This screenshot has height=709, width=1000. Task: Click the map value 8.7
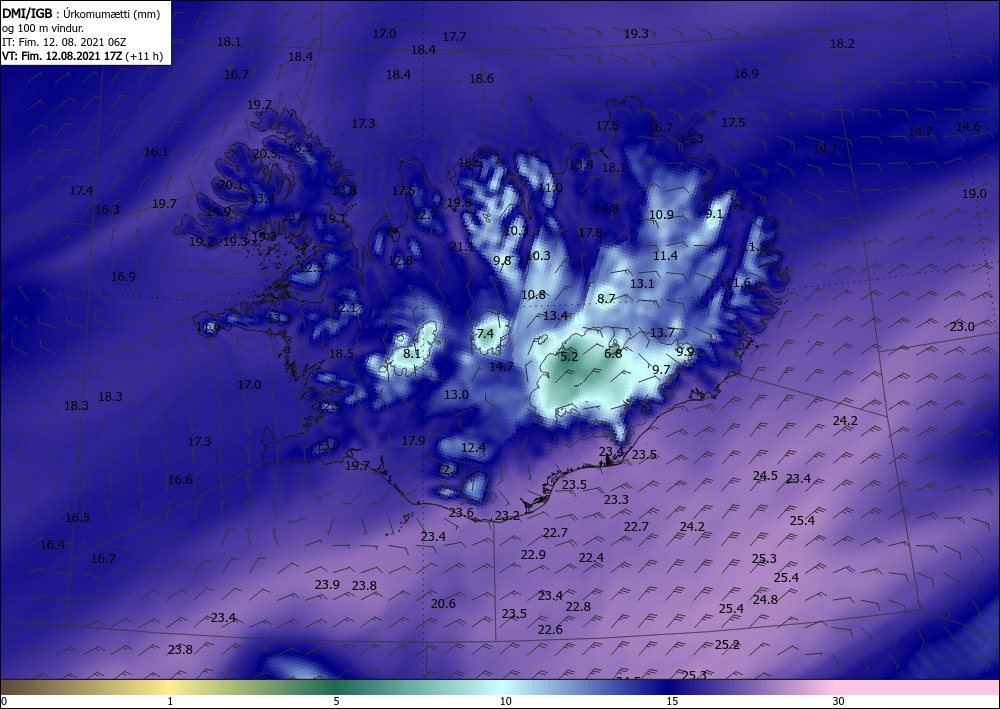(606, 298)
